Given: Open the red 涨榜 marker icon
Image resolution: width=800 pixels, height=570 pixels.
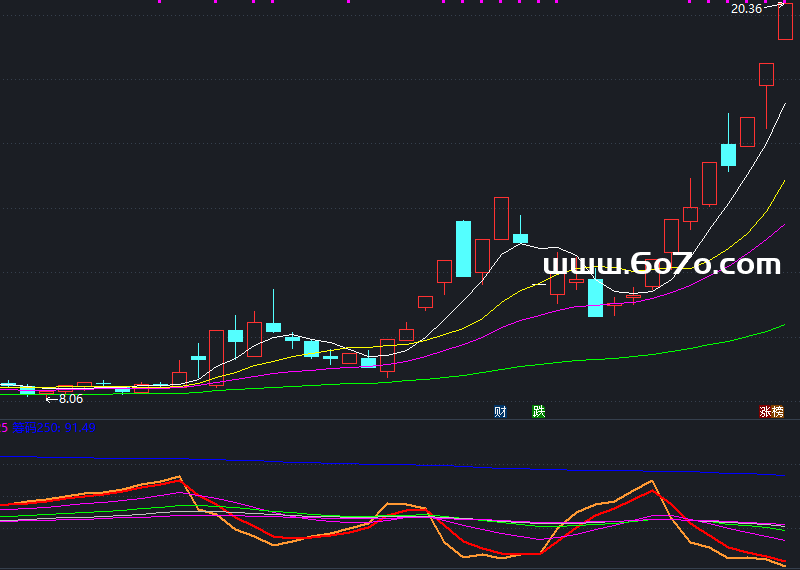Looking at the screenshot, I should pyautogui.click(x=771, y=411).
